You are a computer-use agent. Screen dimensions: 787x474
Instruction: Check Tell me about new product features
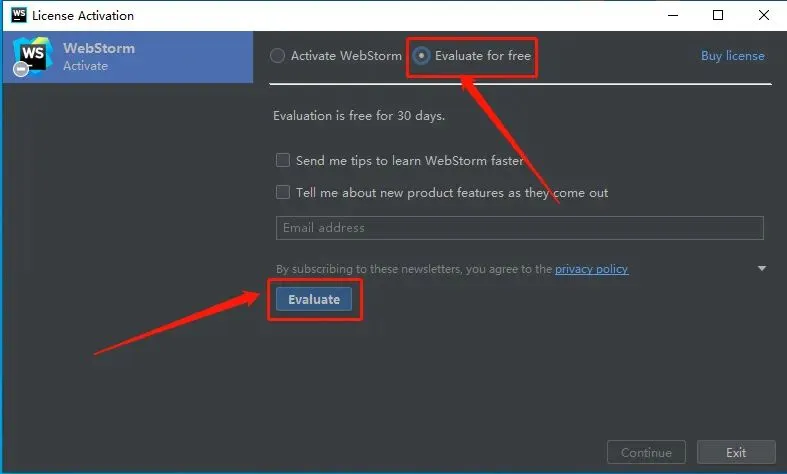tap(283, 192)
